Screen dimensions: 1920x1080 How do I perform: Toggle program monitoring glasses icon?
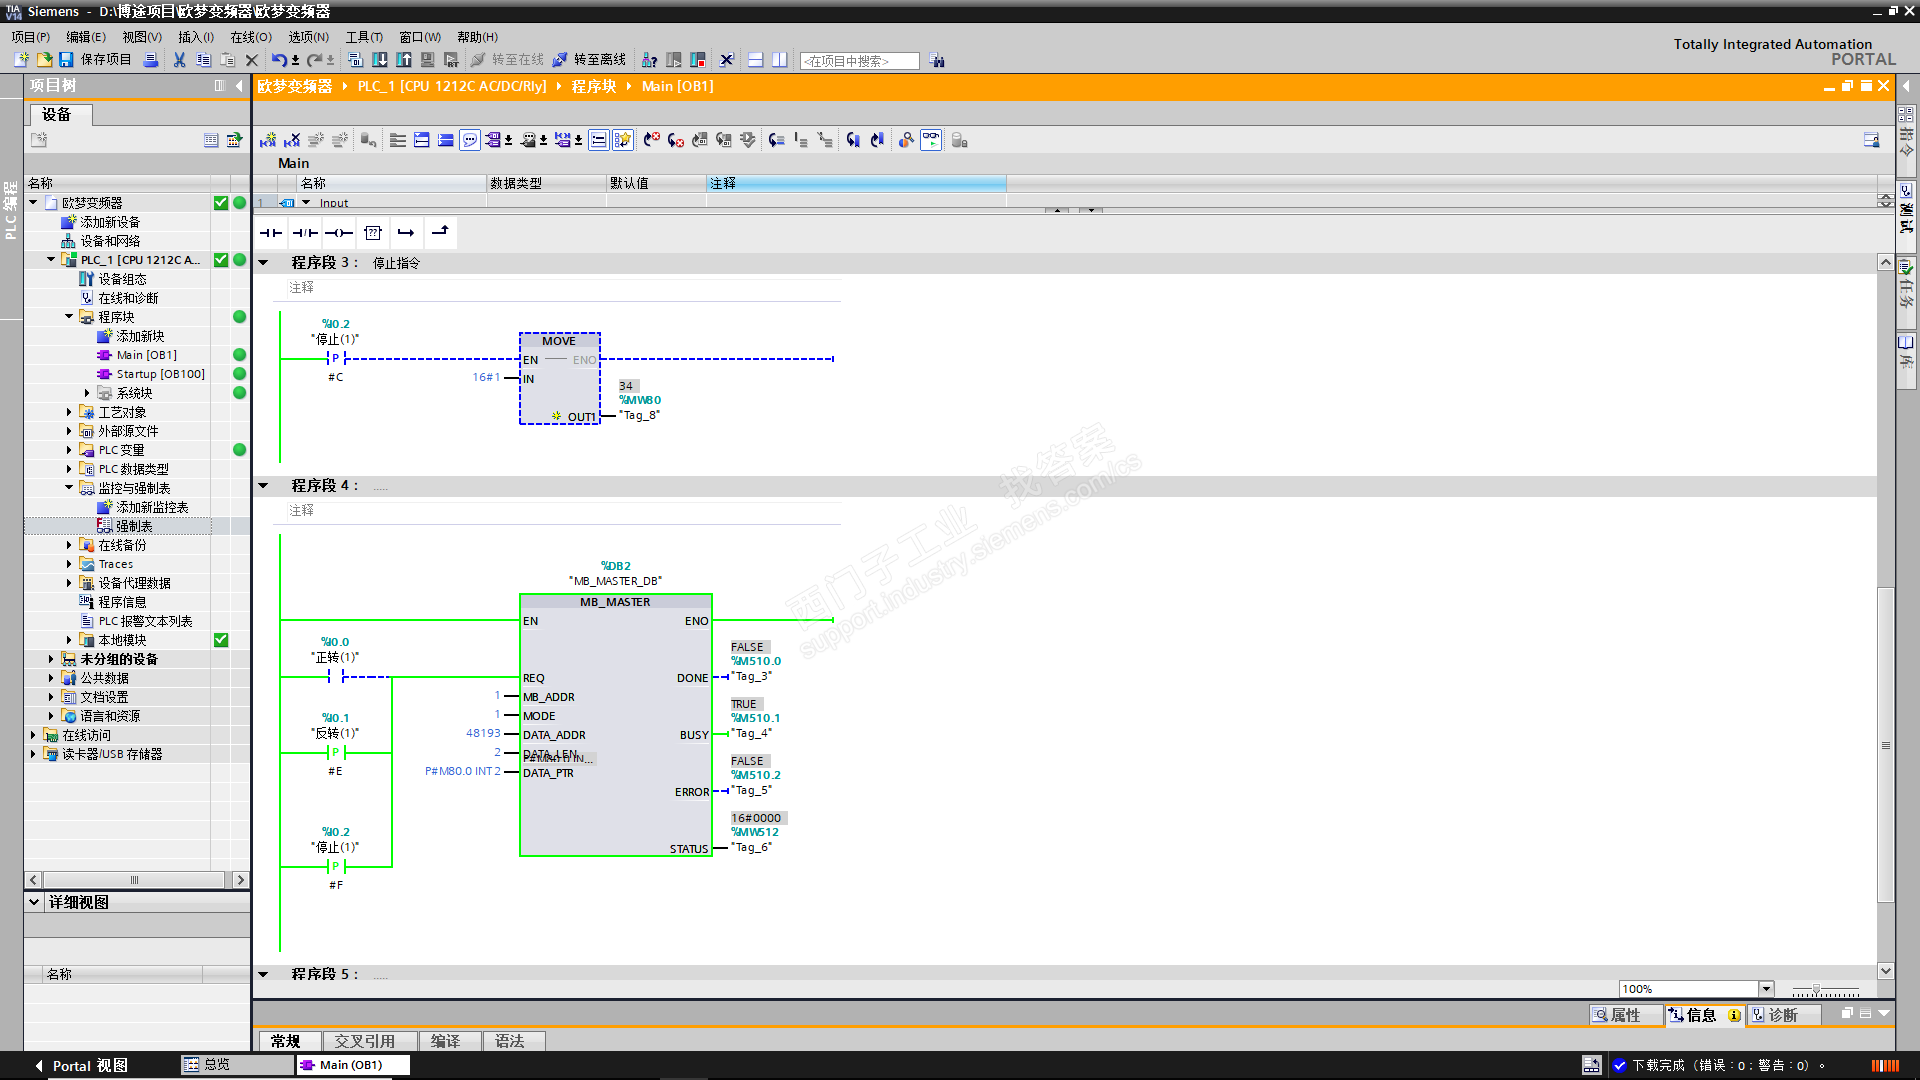(x=930, y=141)
